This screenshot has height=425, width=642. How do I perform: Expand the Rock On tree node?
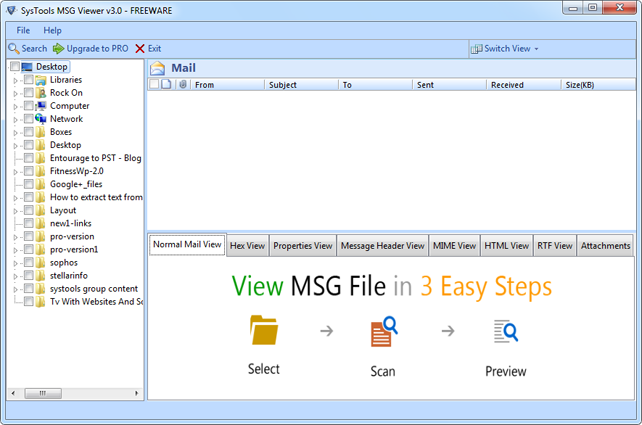pyautogui.click(x=16, y=94)
